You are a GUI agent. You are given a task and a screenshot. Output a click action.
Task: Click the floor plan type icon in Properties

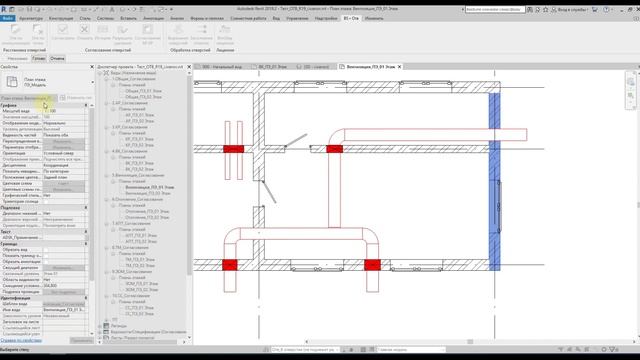point(12,82)
